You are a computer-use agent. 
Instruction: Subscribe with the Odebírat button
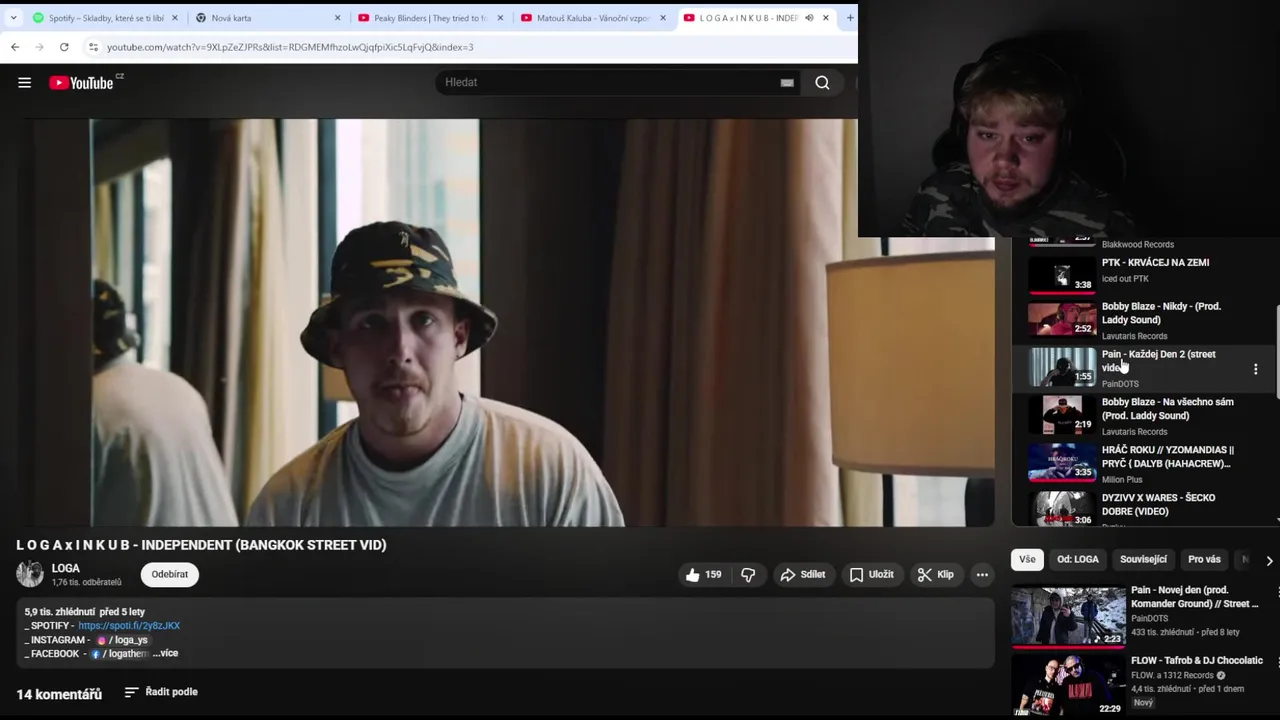tap(170, 574)
